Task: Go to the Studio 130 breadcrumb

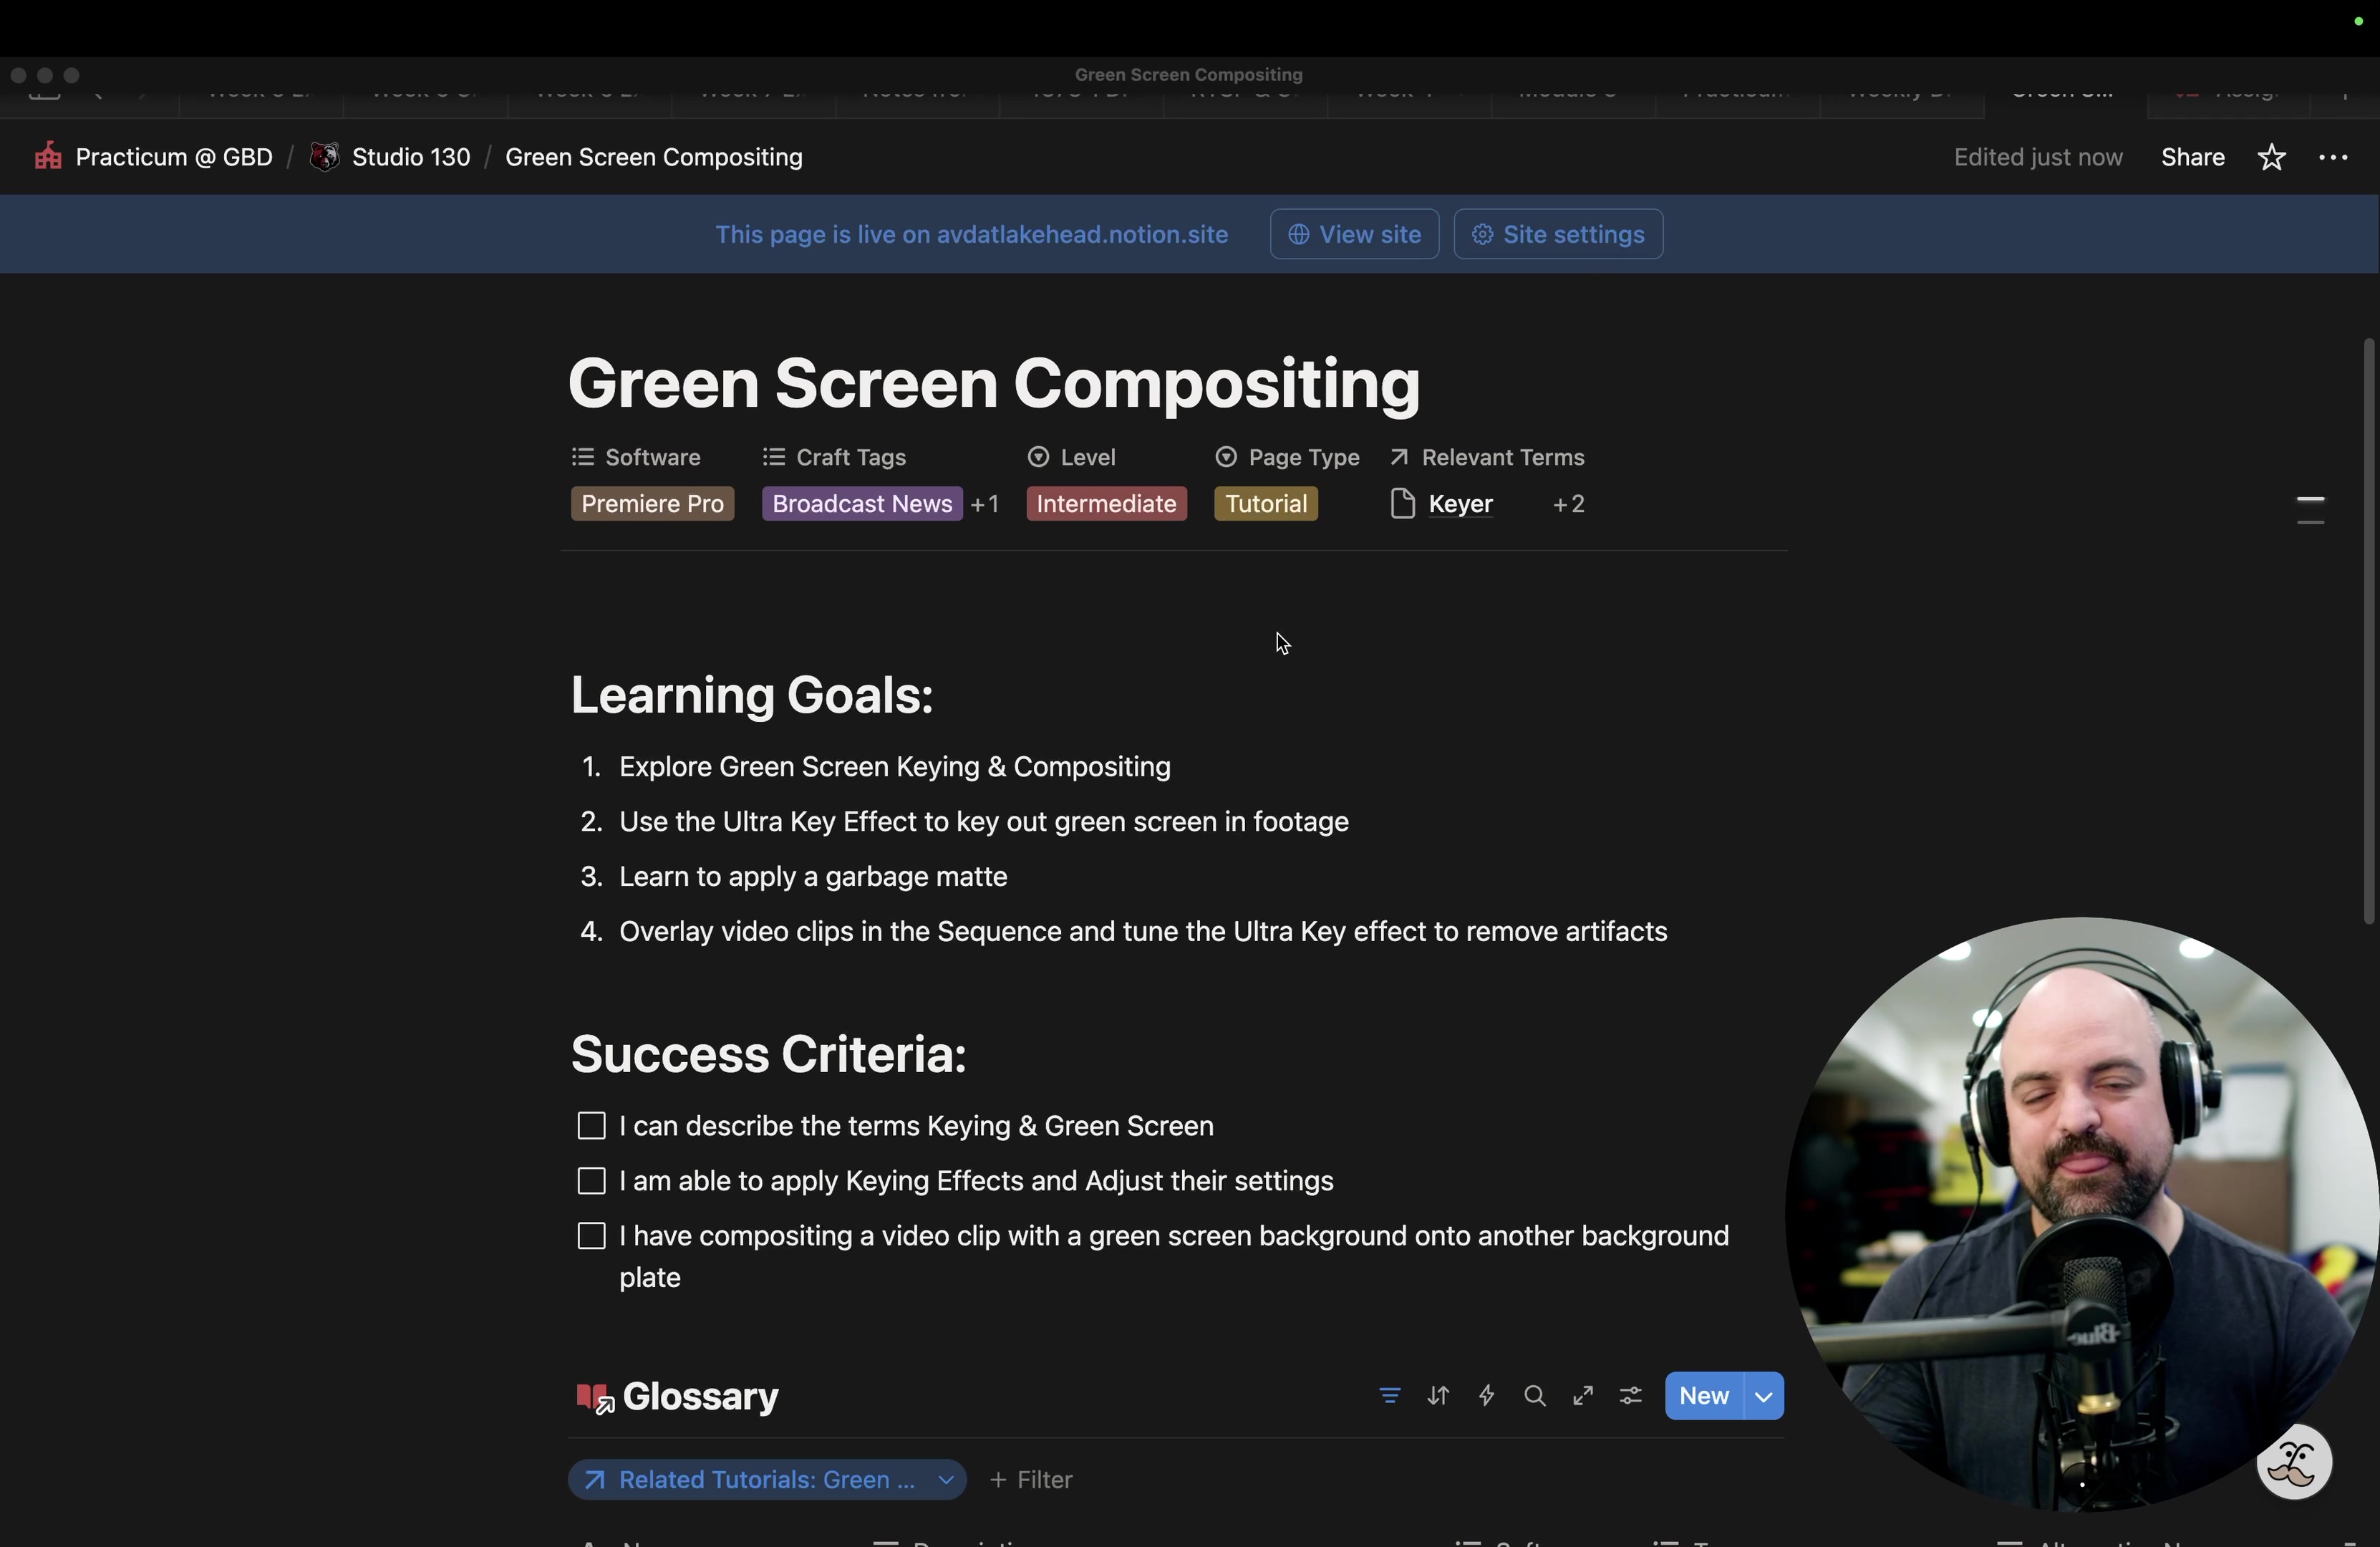Action: click(410, 157)
